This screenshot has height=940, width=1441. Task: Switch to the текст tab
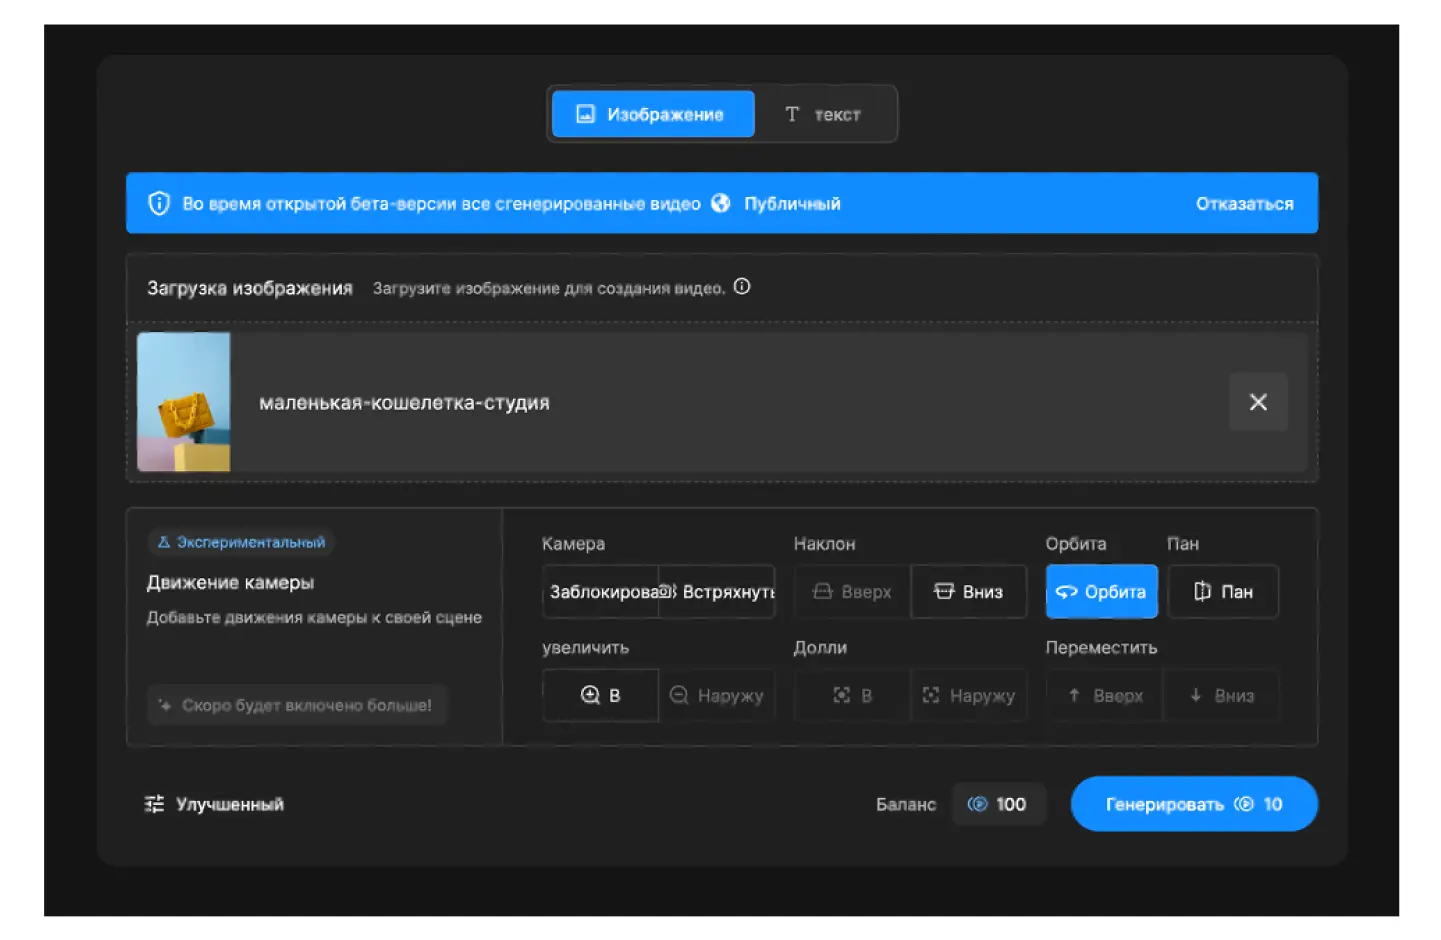823,114
